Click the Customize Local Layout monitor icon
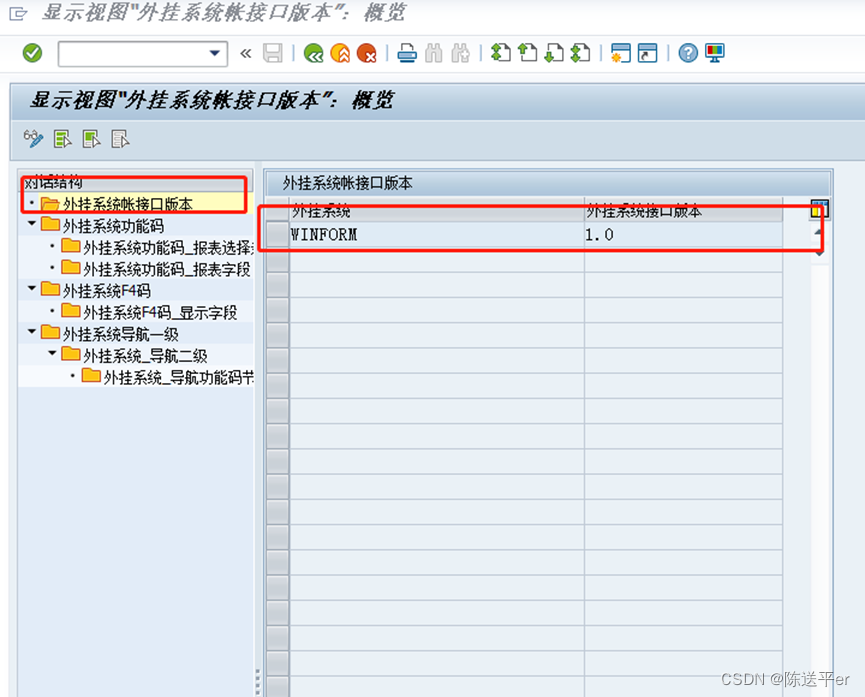The width and height of the screenshot is (865, 697). click(714, 53)
